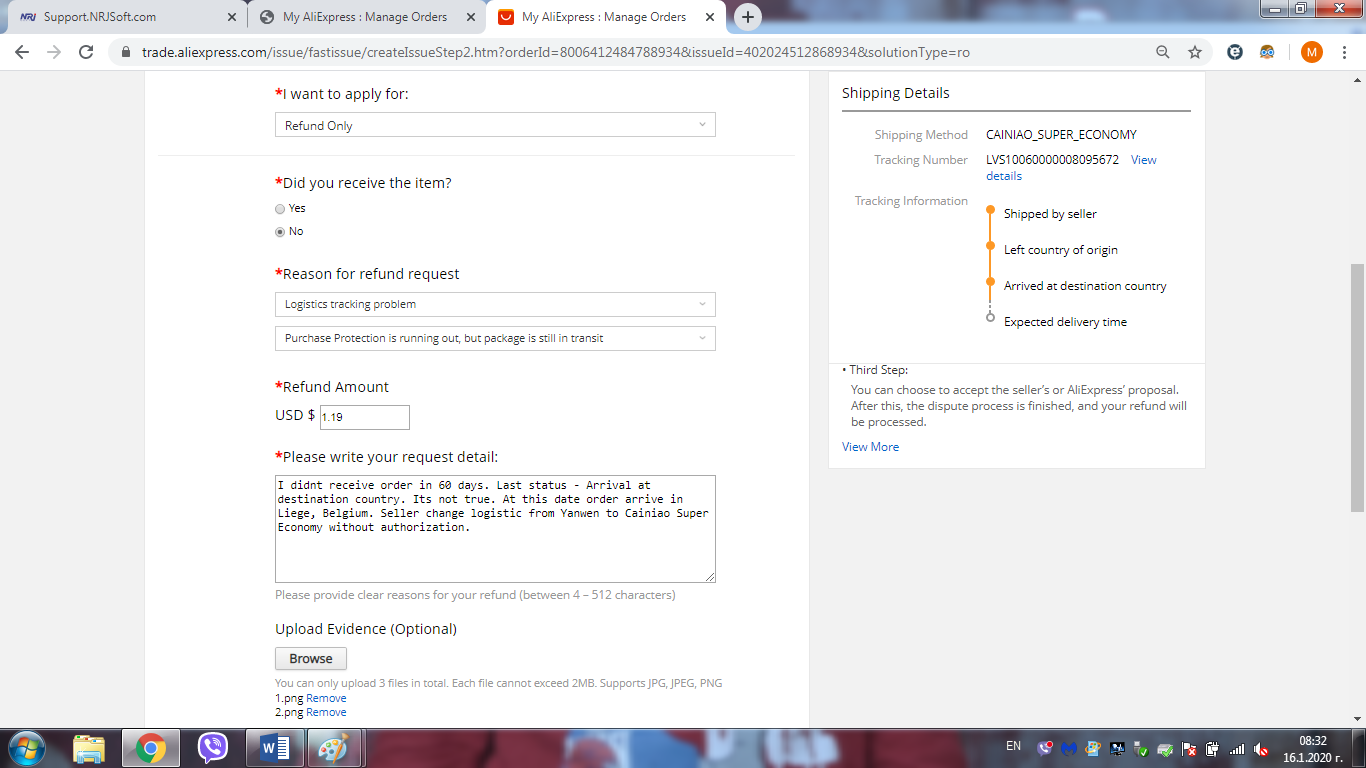Viewport: 1366px width, 768px height.
Task: Expand the Purchase Protection reason dropdown
Action: click(495, 338)
